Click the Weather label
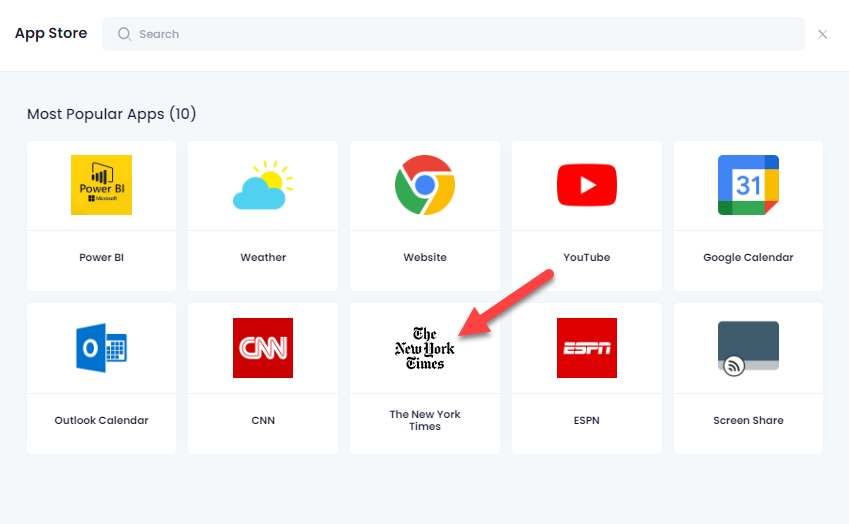The image size is (849, 524). coord(263,257)
